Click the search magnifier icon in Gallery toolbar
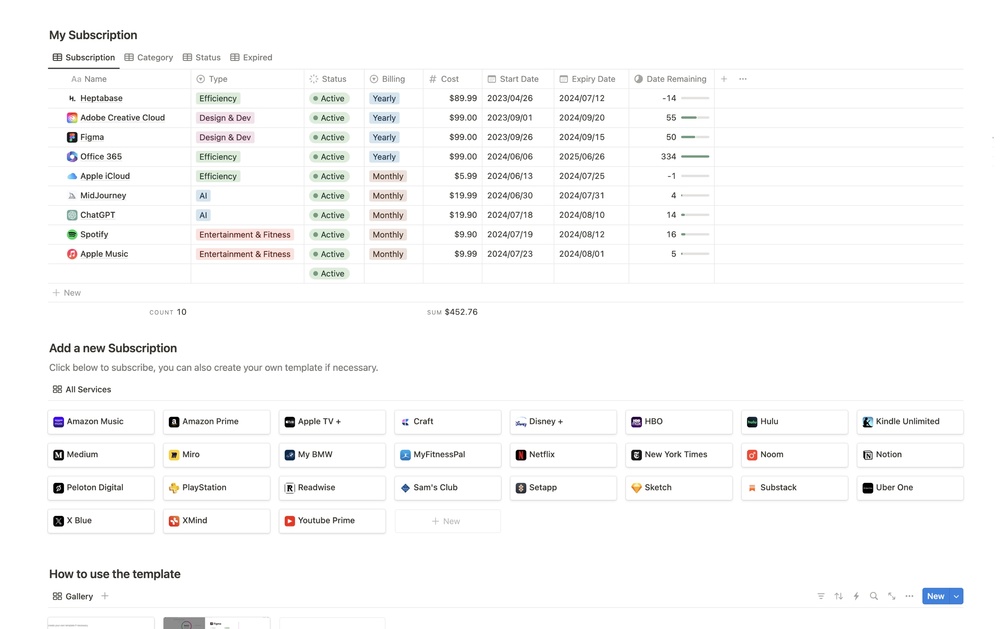 click(x=874, y=596)
